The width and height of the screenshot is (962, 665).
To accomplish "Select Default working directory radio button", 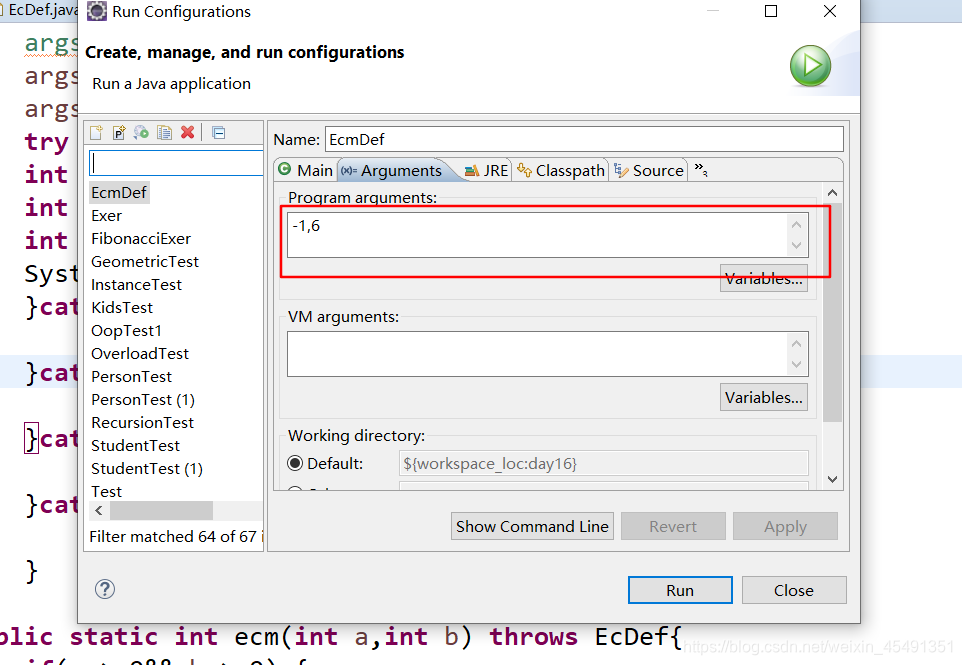I will (295, 463).
